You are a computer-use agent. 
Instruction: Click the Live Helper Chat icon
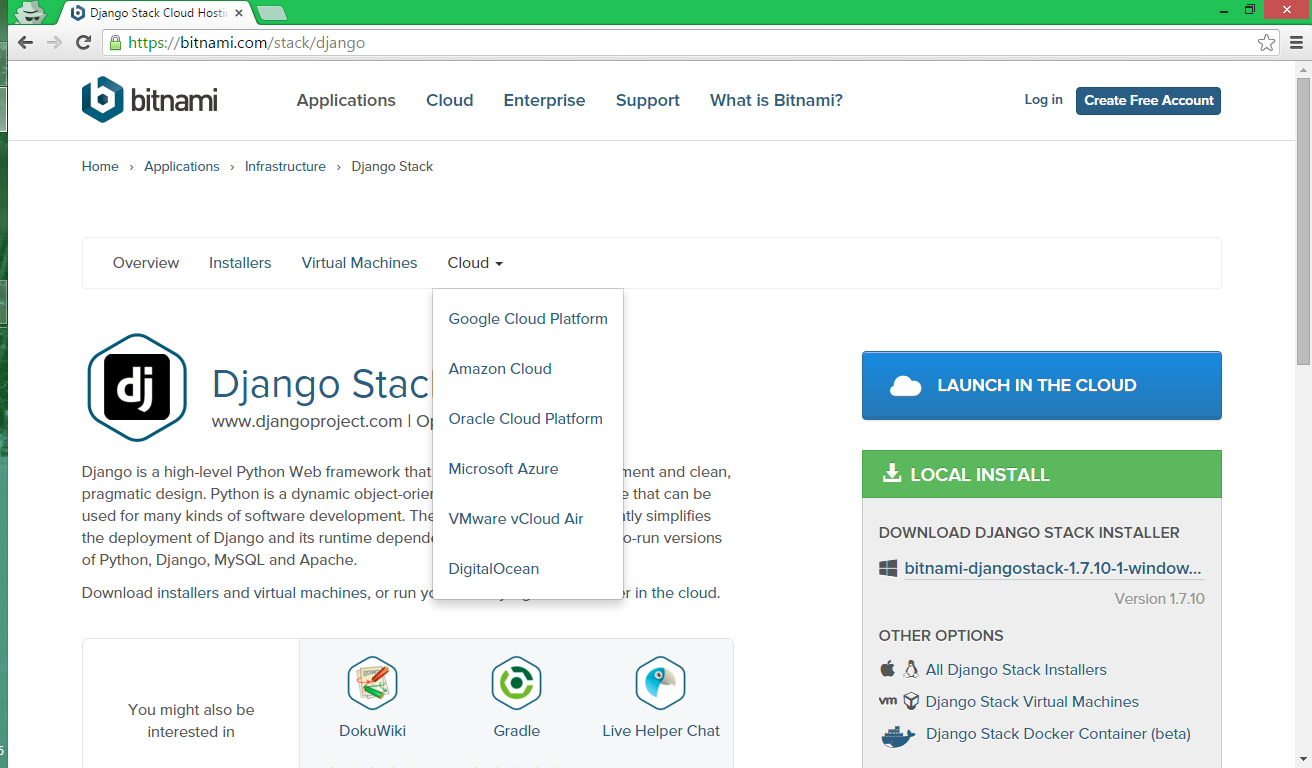point(661,684)
